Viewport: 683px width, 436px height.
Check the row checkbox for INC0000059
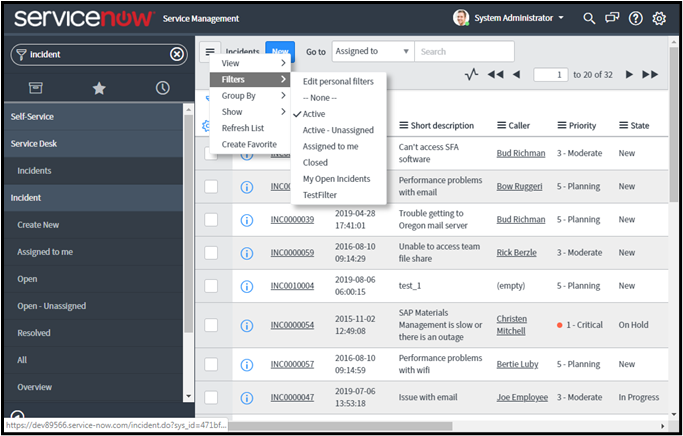tap(211, 252)
